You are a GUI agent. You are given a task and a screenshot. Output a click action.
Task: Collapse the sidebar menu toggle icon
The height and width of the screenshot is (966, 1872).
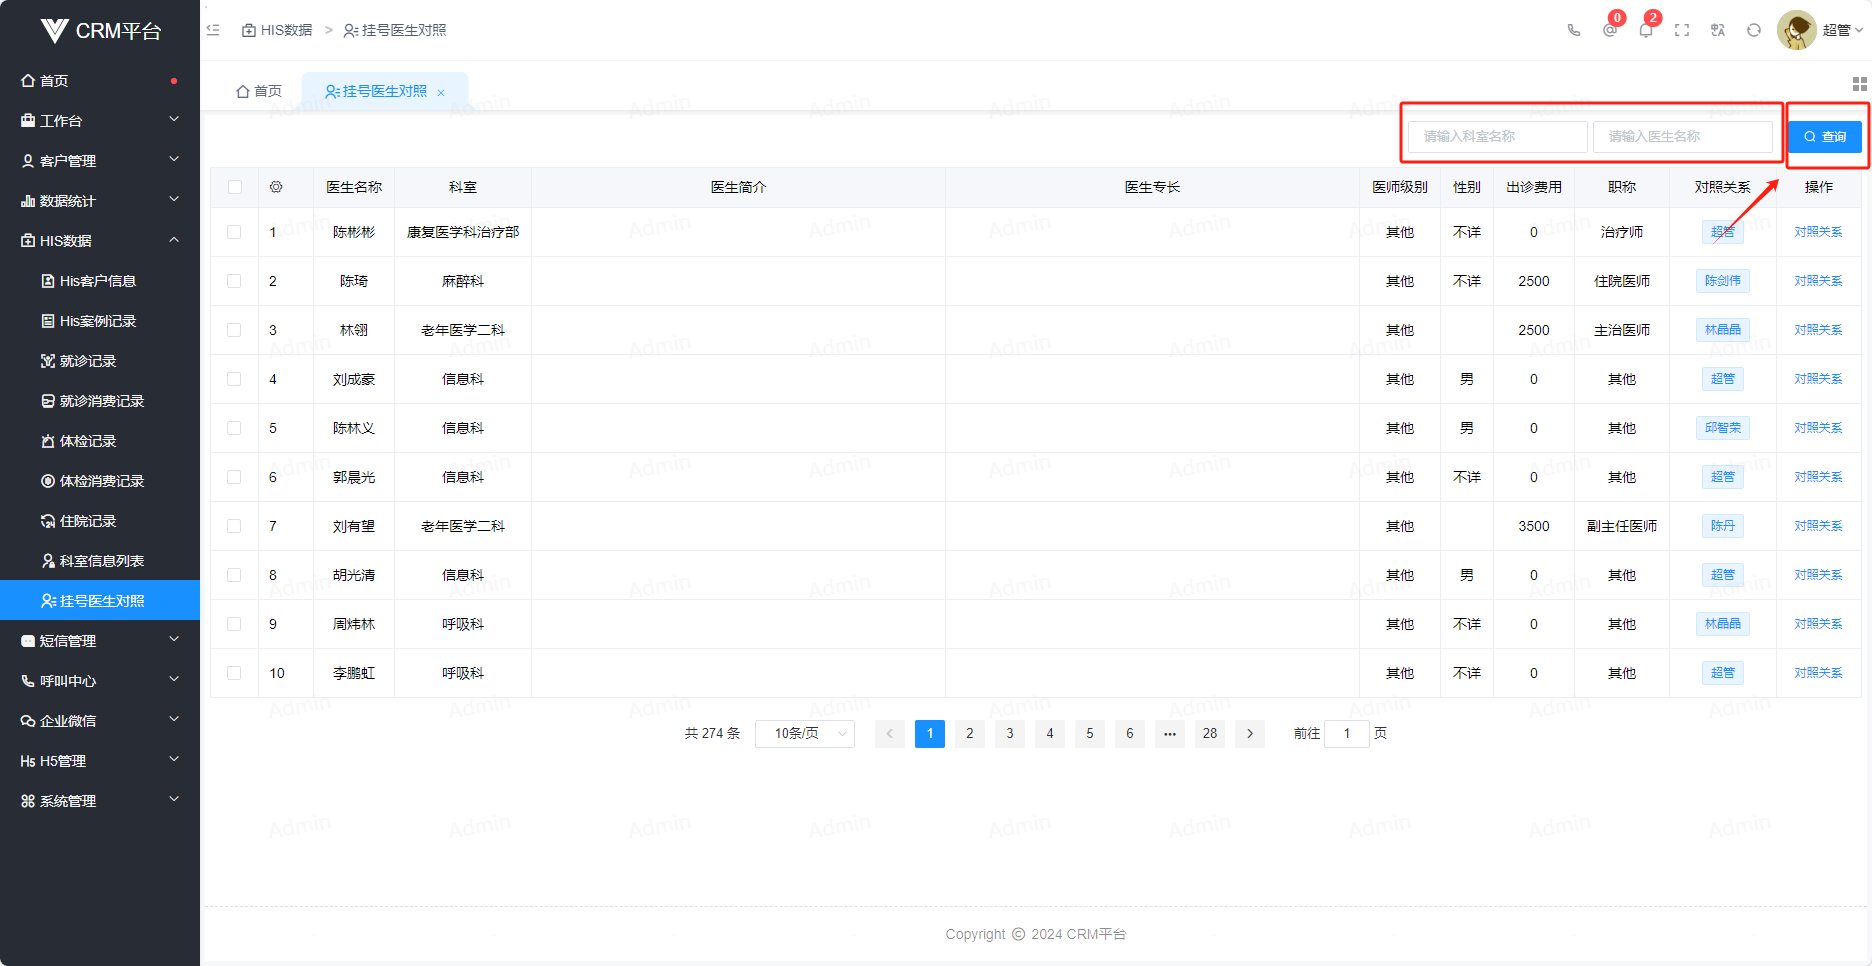(213, 30)
